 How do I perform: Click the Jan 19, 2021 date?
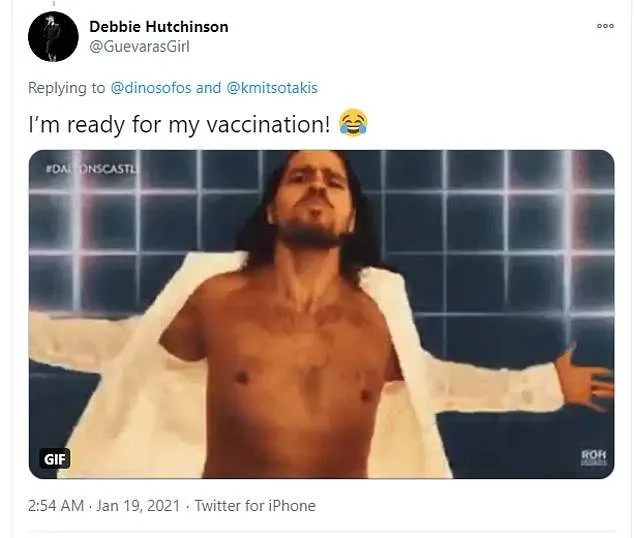click(x=138, y=506)
